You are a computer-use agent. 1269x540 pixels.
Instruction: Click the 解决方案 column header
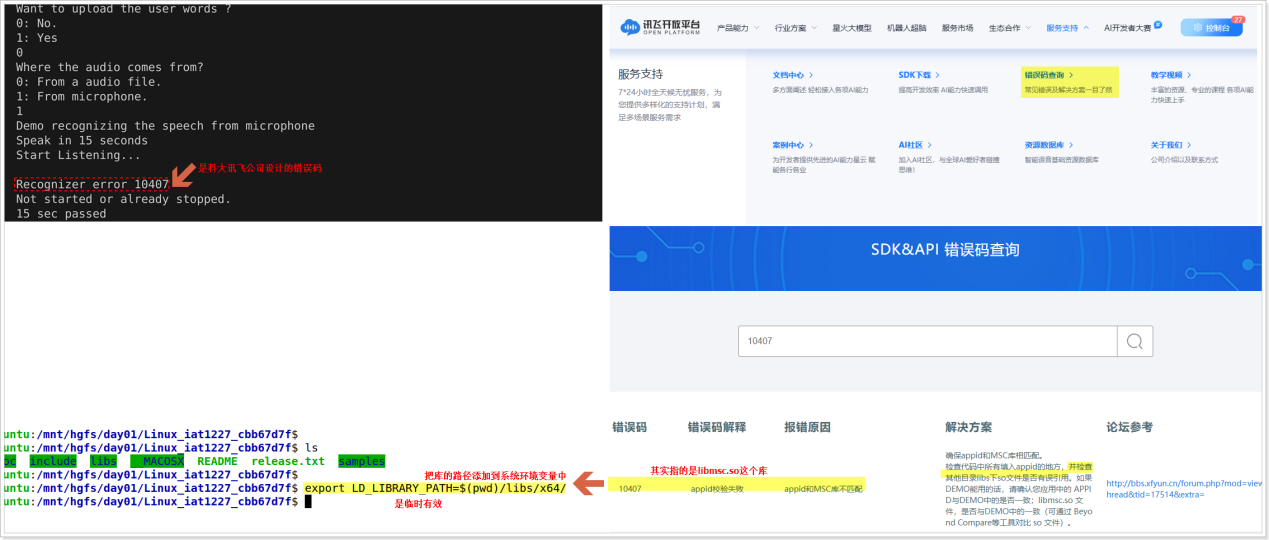point(968,427)
